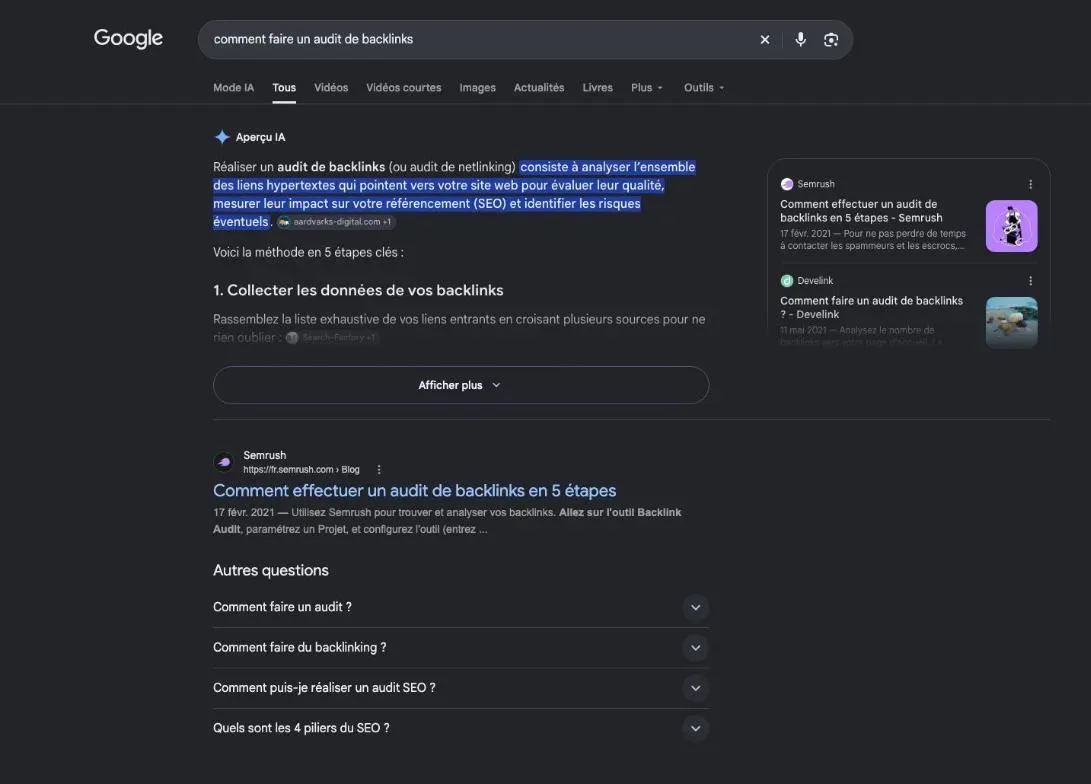Open Actualités tab
The width and height of the screenshot is (1091, 784).
[539, 88]
